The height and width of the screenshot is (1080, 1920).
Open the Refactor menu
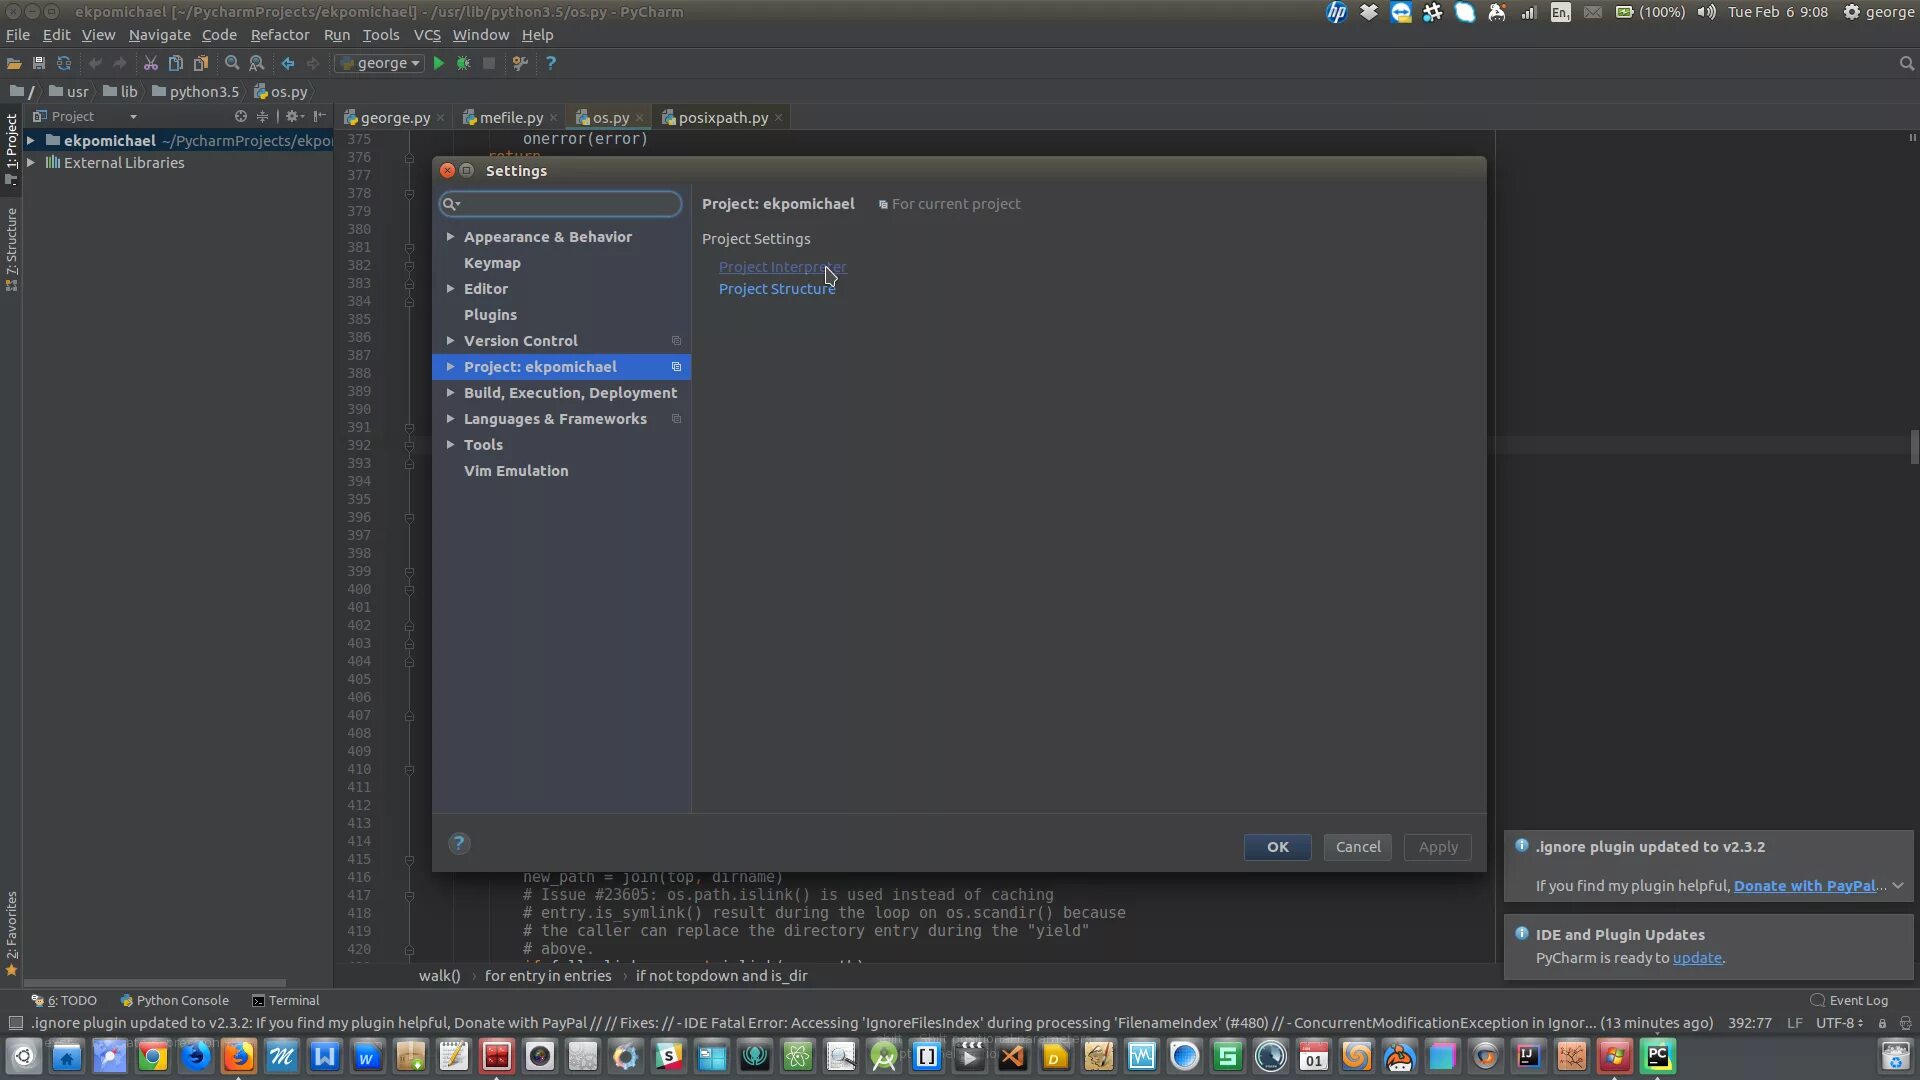click(x=280, y=35)
